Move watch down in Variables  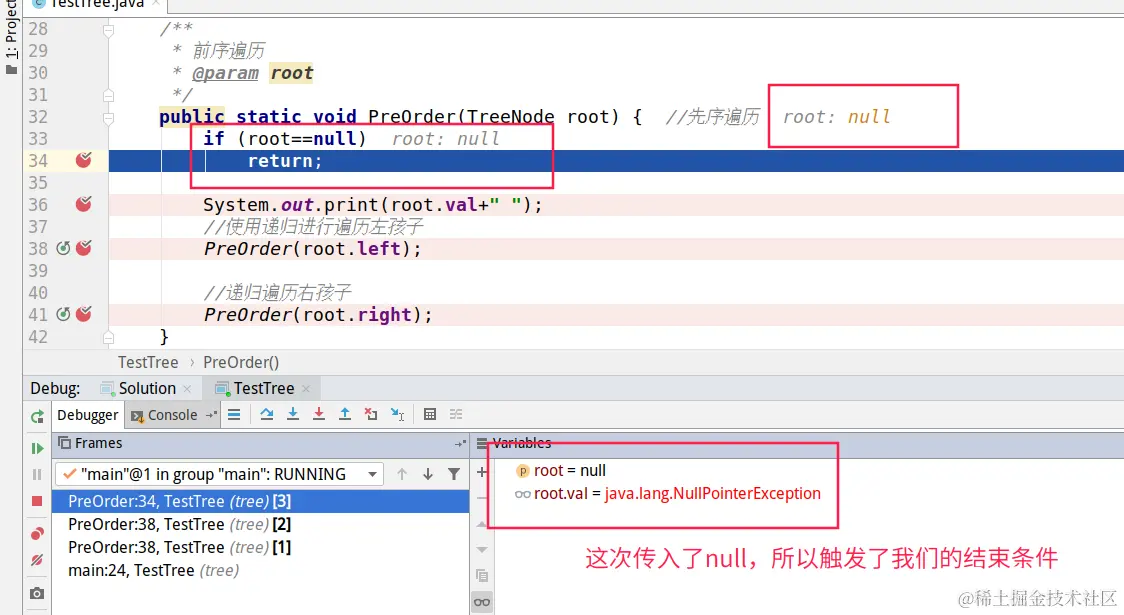[x=482, y=550]
